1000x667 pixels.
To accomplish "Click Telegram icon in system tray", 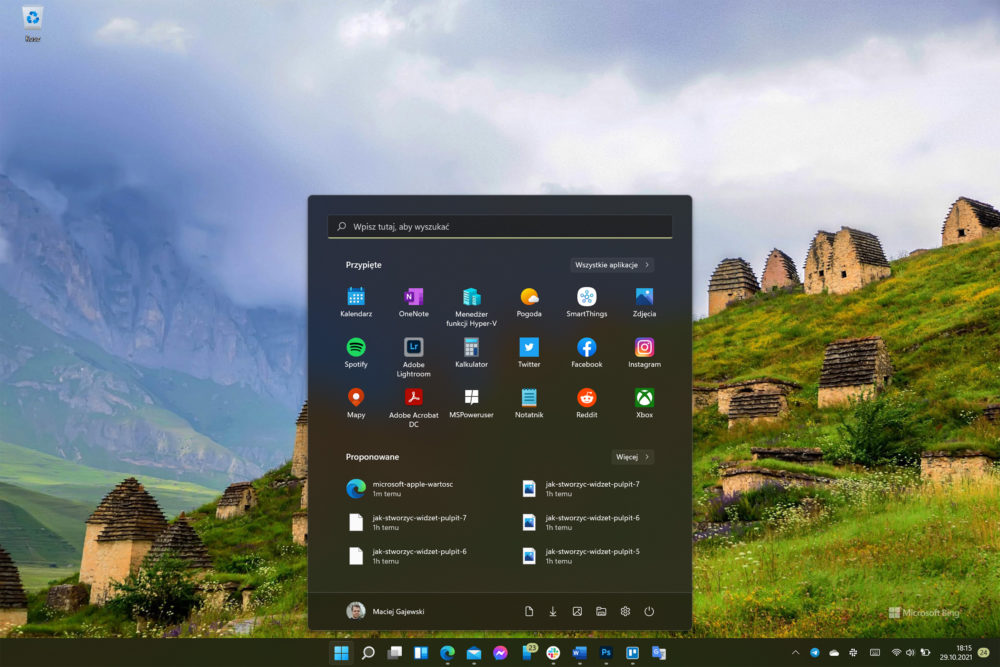I will pyautogui.click(x=814, y=652).
